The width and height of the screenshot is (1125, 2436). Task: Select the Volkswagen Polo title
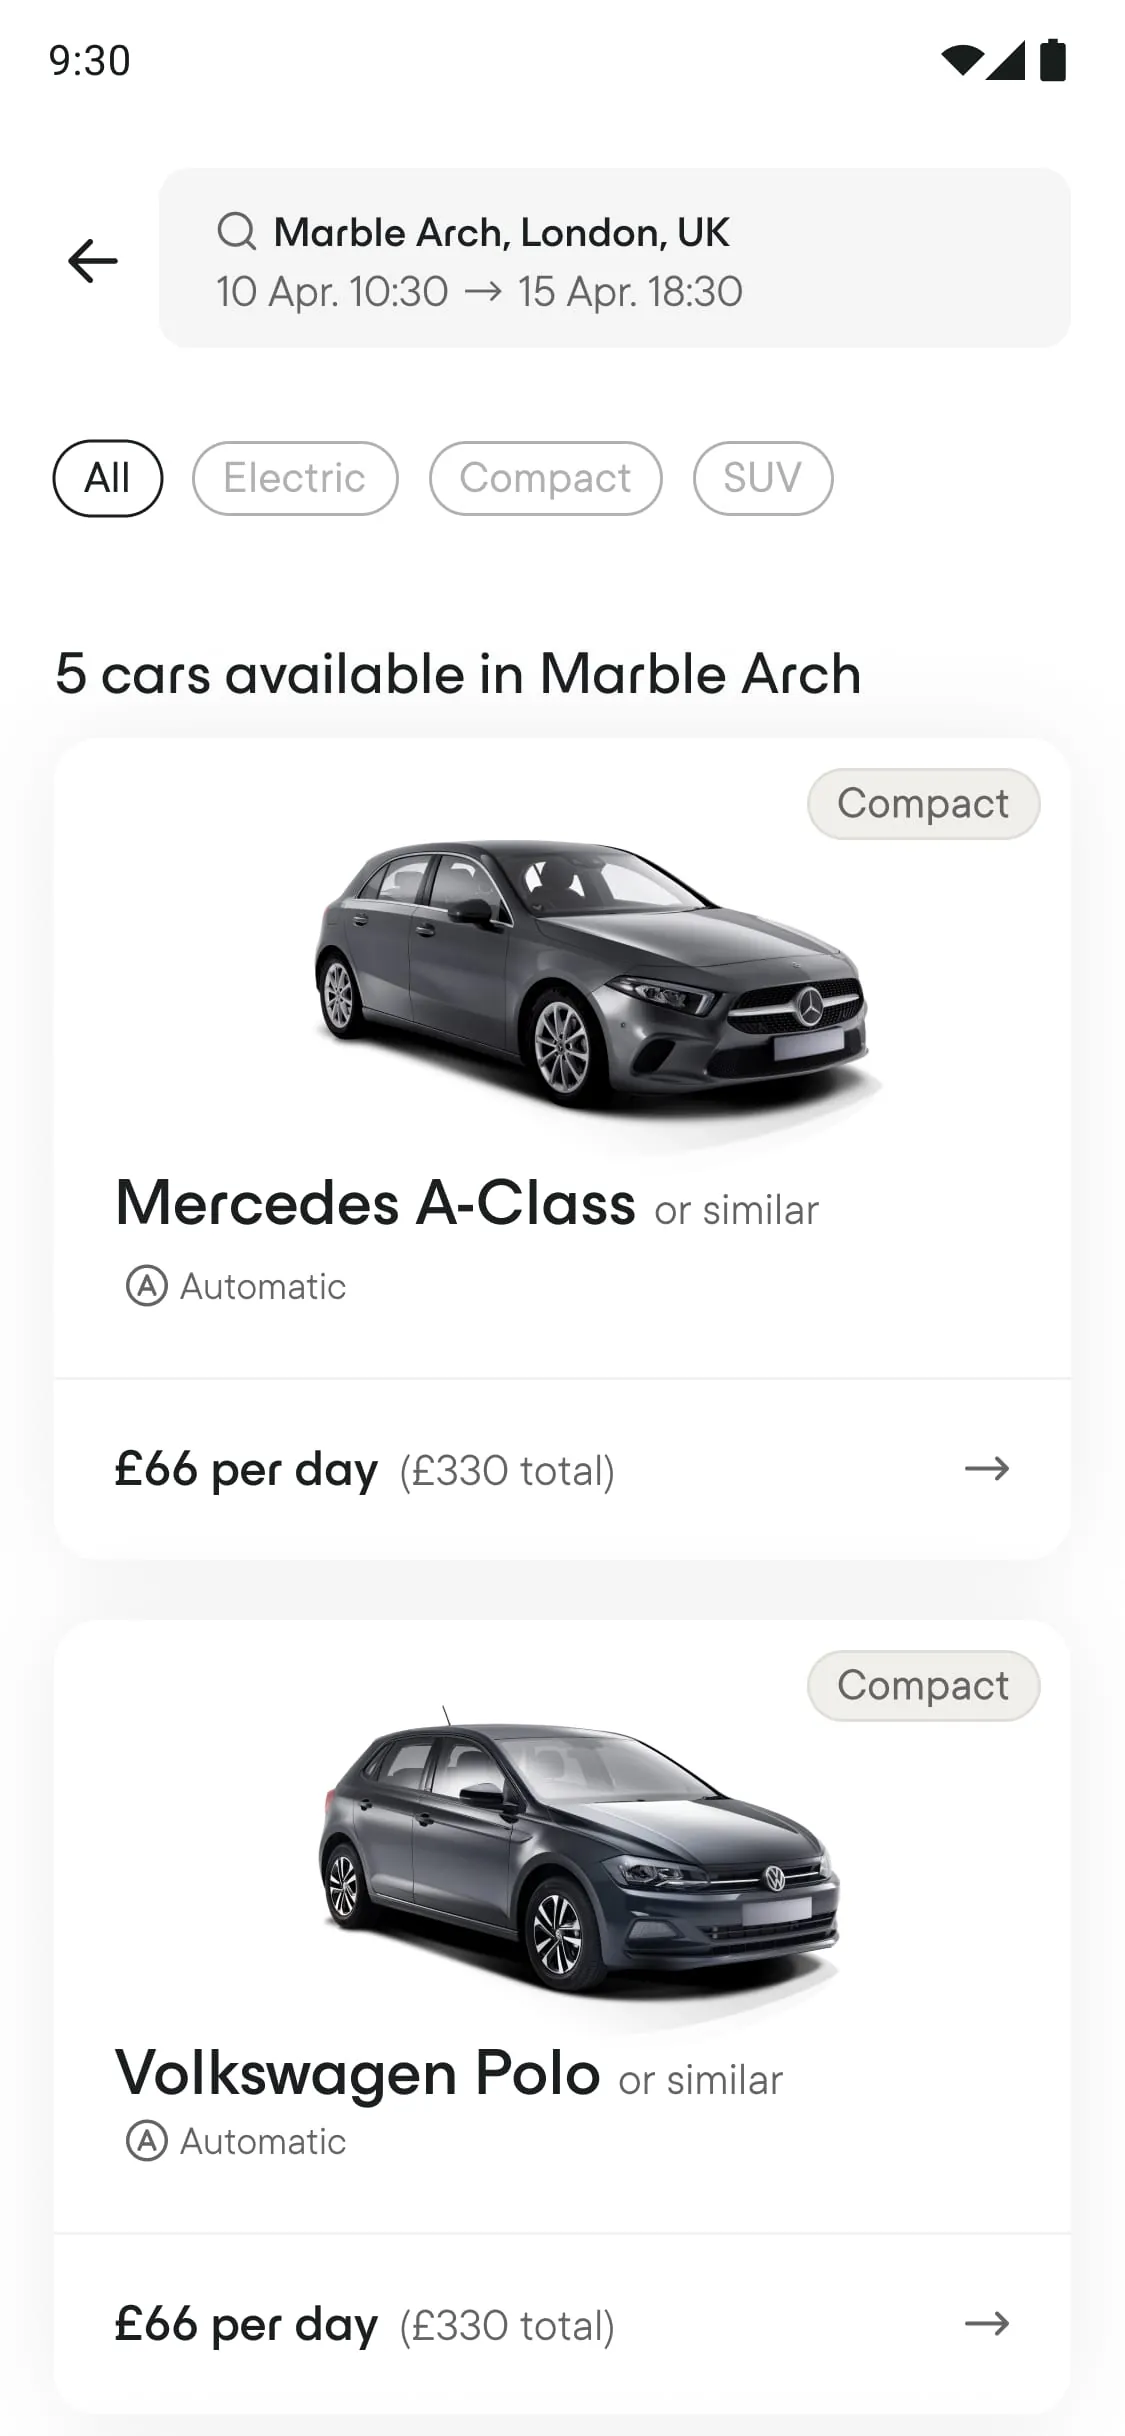(358, 2073)
